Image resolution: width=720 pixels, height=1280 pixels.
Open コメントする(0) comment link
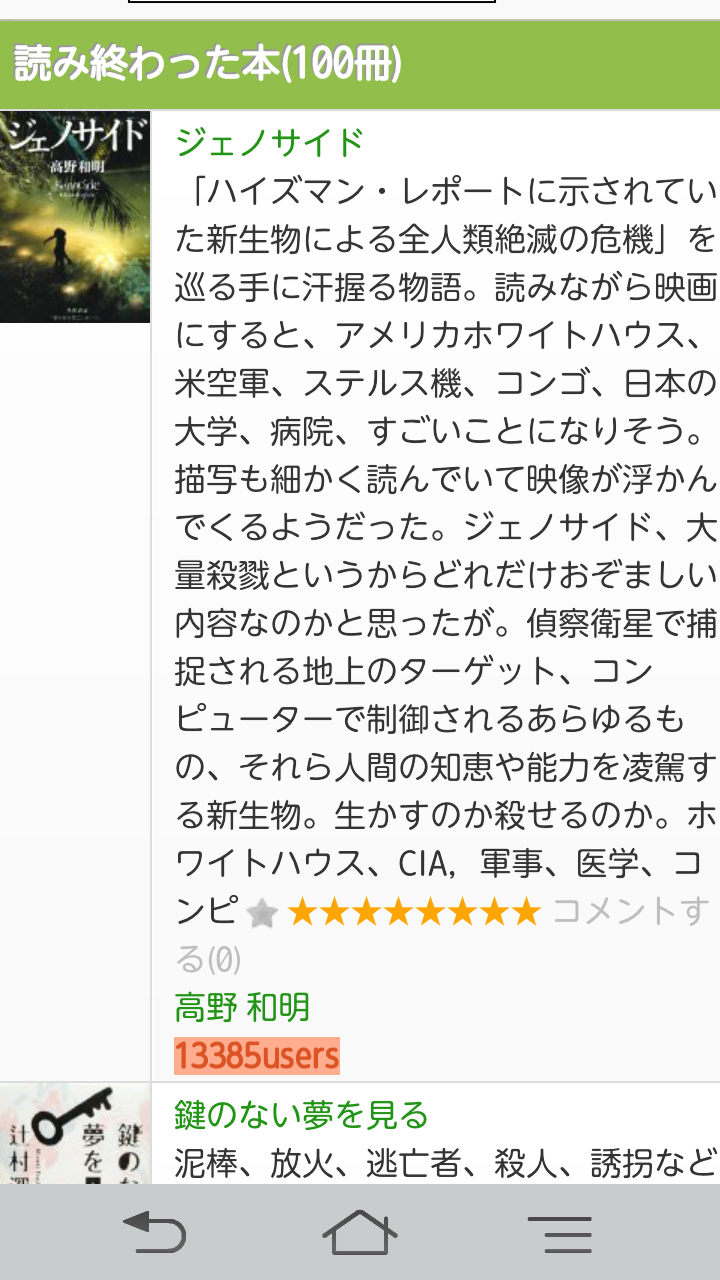click(443, 936)
